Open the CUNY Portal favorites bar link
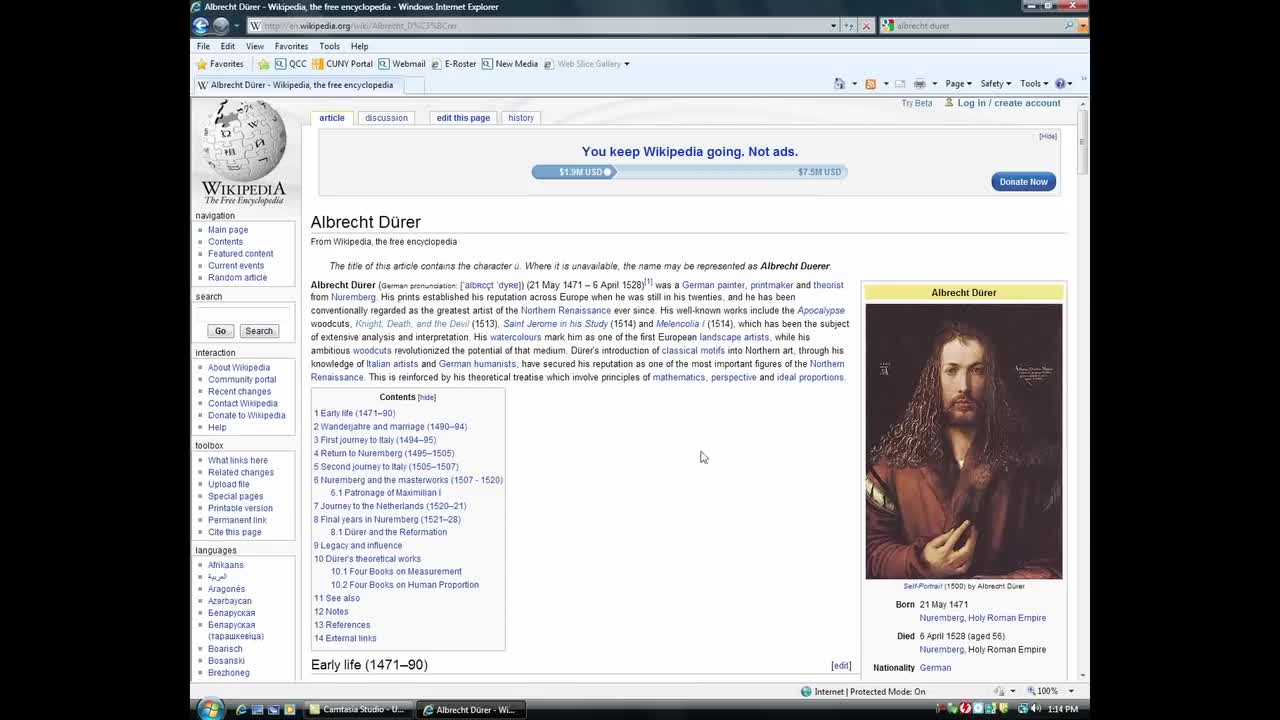1280x720 pixels. coord(342,64)
